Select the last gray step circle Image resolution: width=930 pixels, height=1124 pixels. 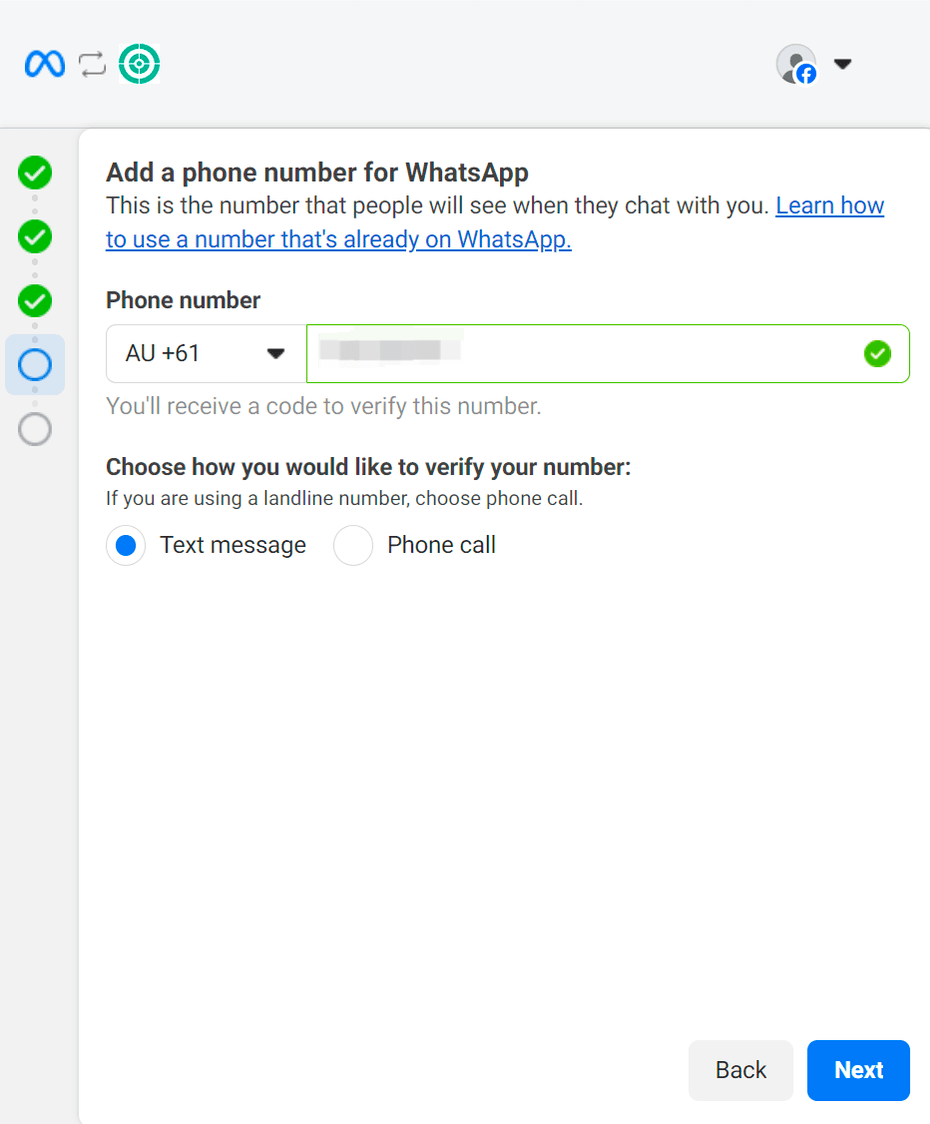[35, 429]
